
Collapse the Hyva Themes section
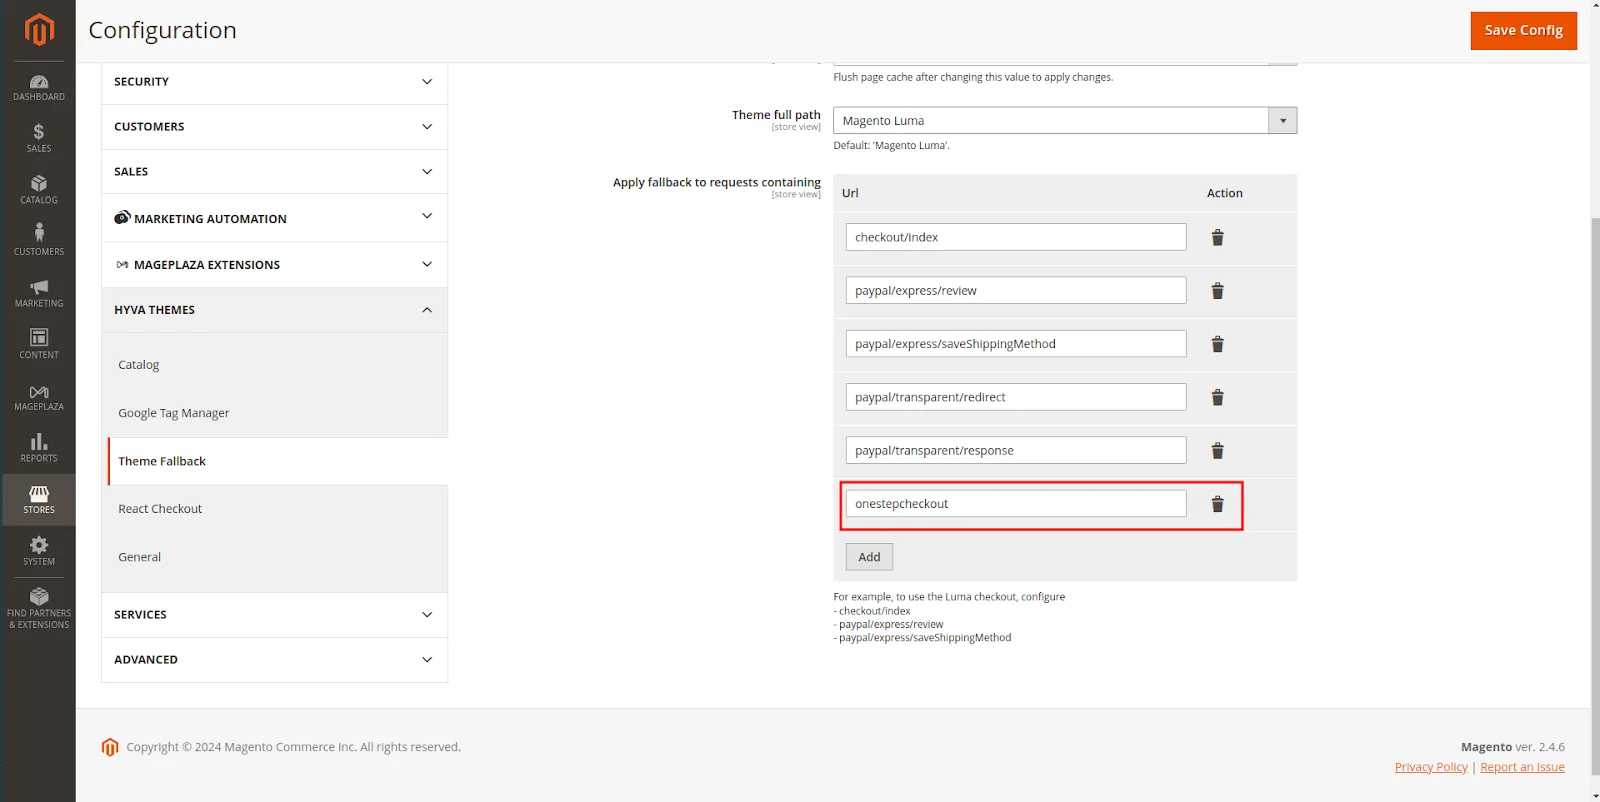274,310
